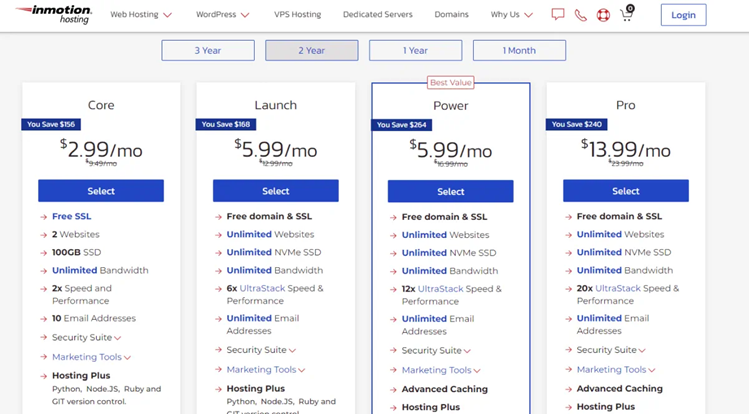Choose the 1 Month billing term
The width and height of the screenshot is (749, 414).
coord(519,50)
